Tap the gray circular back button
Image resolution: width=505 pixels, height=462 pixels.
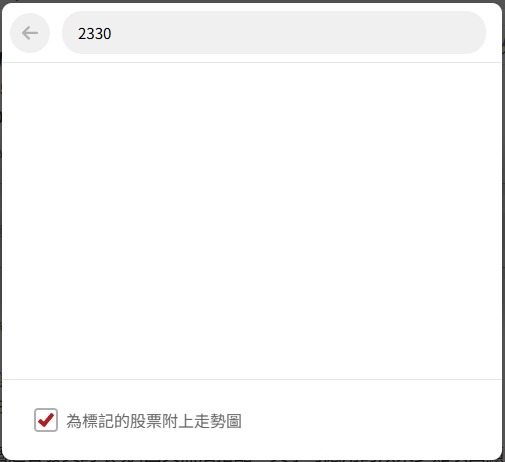[30, 33]
